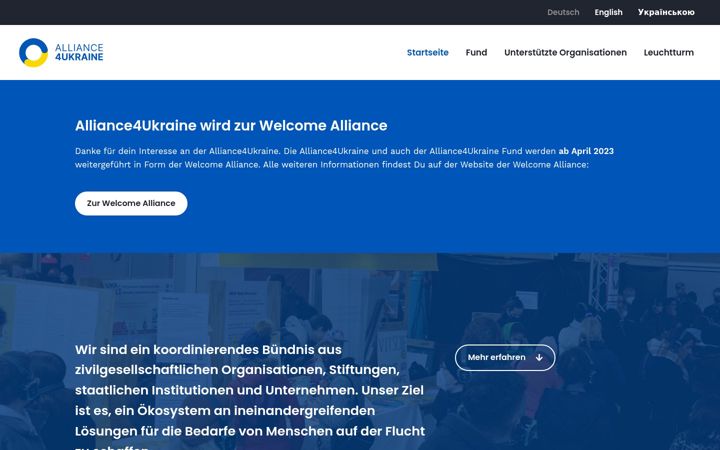Switch the site language to English
The width and height of the screenshot is (720, 450).
(608, 12)
